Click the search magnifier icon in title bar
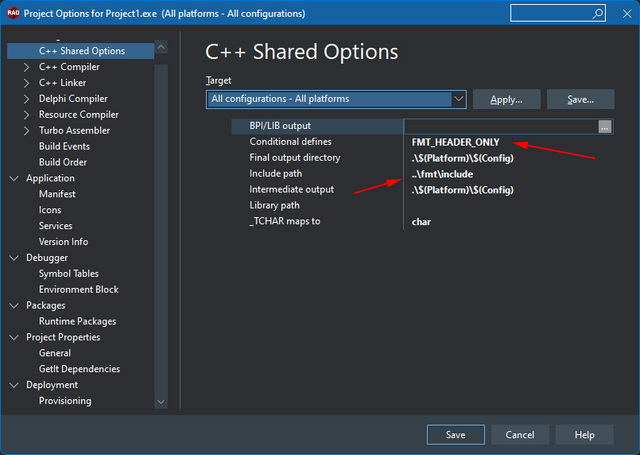 click(x=598, y=13)
